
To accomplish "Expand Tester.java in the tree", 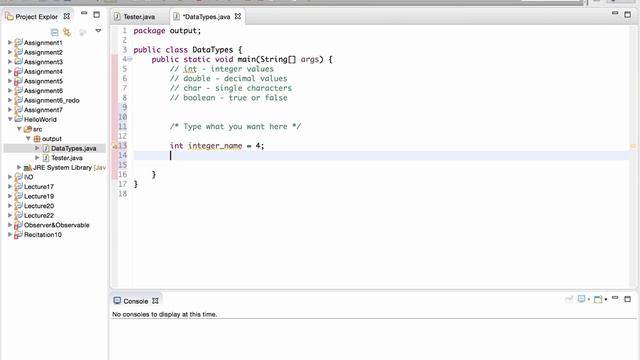I will click(x=37, y=158).
